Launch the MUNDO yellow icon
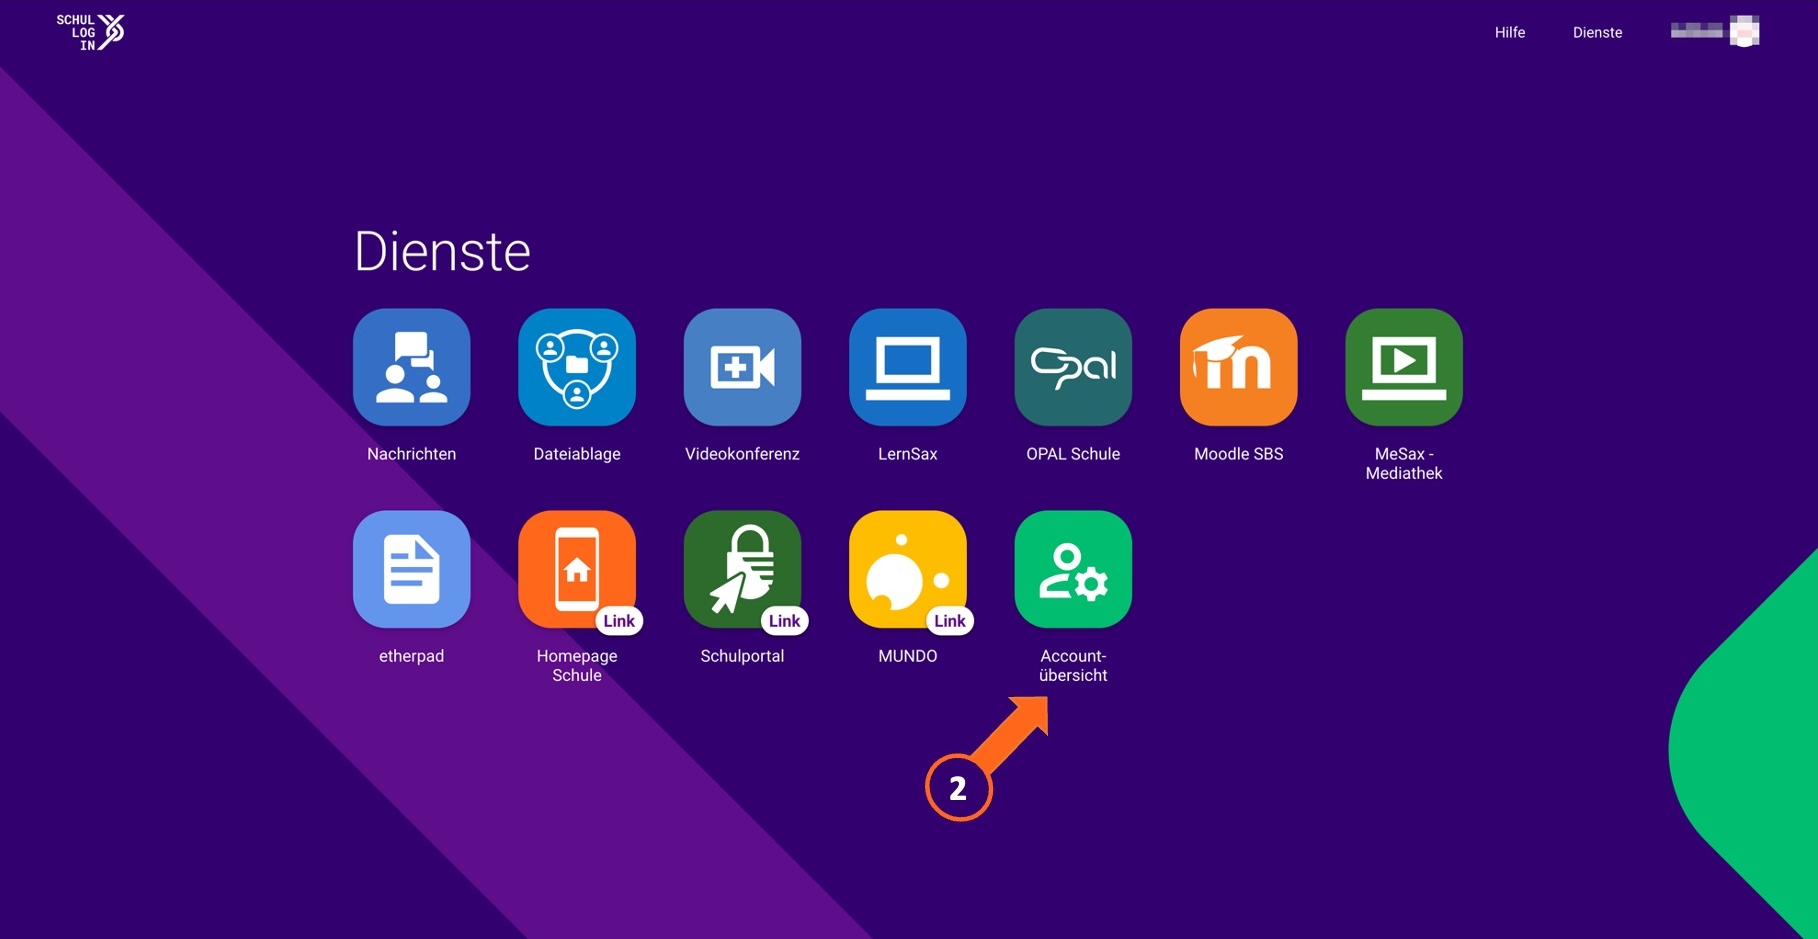This screenshot has width=1818, height=939. (x=908, y=569)
